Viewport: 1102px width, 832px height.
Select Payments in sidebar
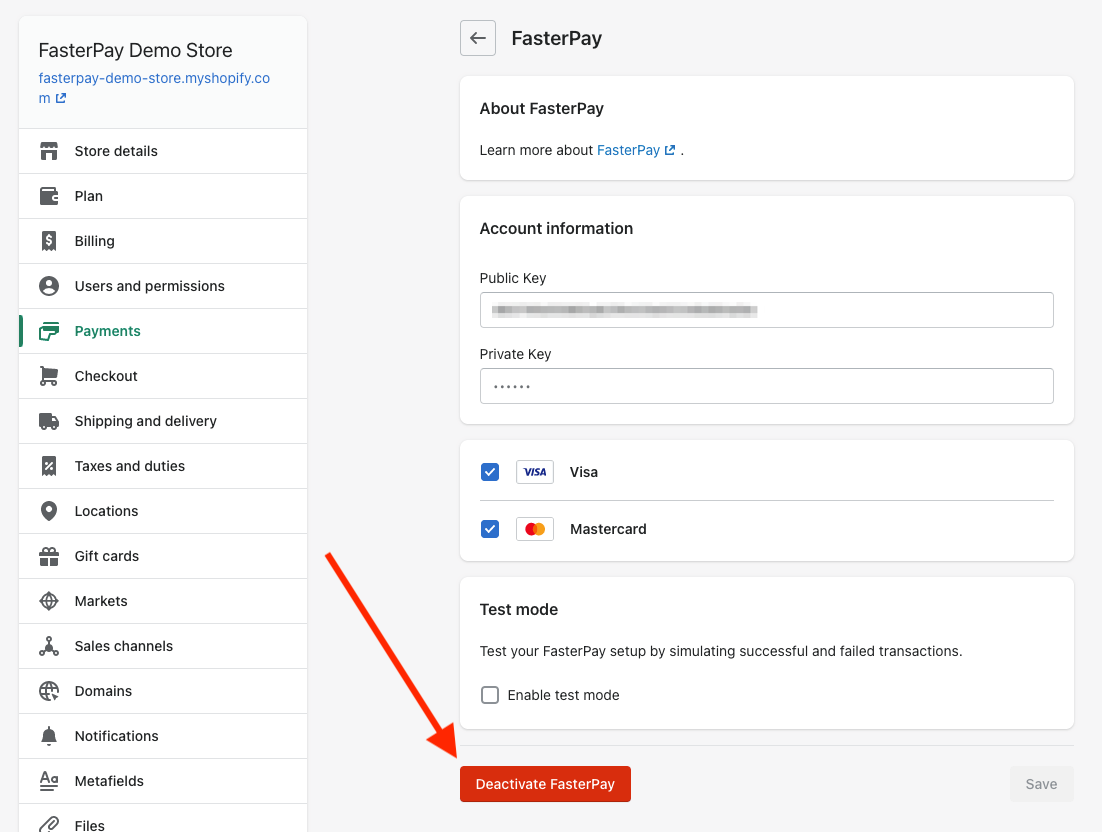click(x=163, y=331)
